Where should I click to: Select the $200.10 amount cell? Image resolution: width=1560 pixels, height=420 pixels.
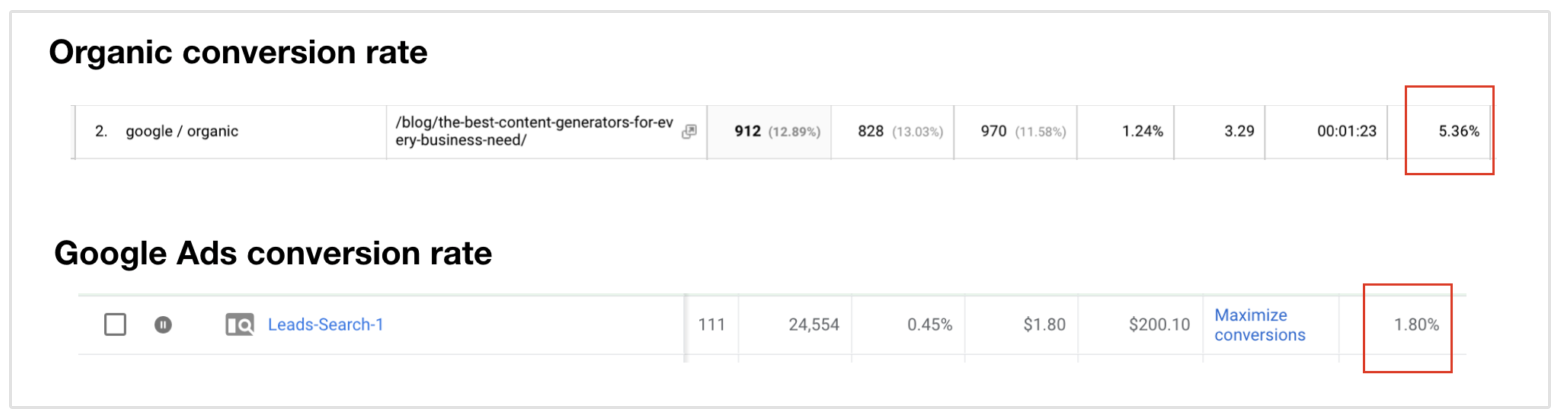1158,324
